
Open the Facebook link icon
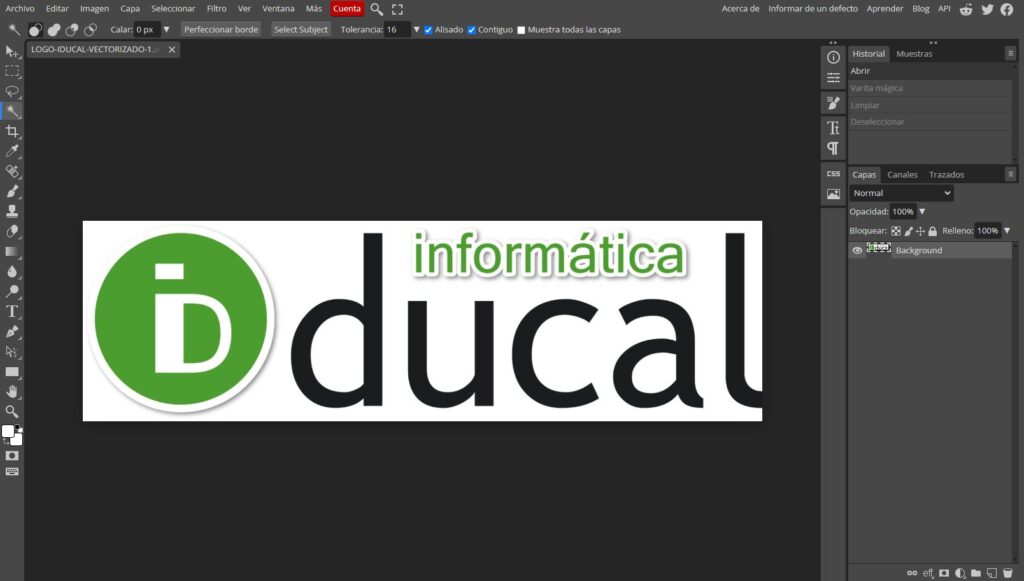pos(1007,9)
